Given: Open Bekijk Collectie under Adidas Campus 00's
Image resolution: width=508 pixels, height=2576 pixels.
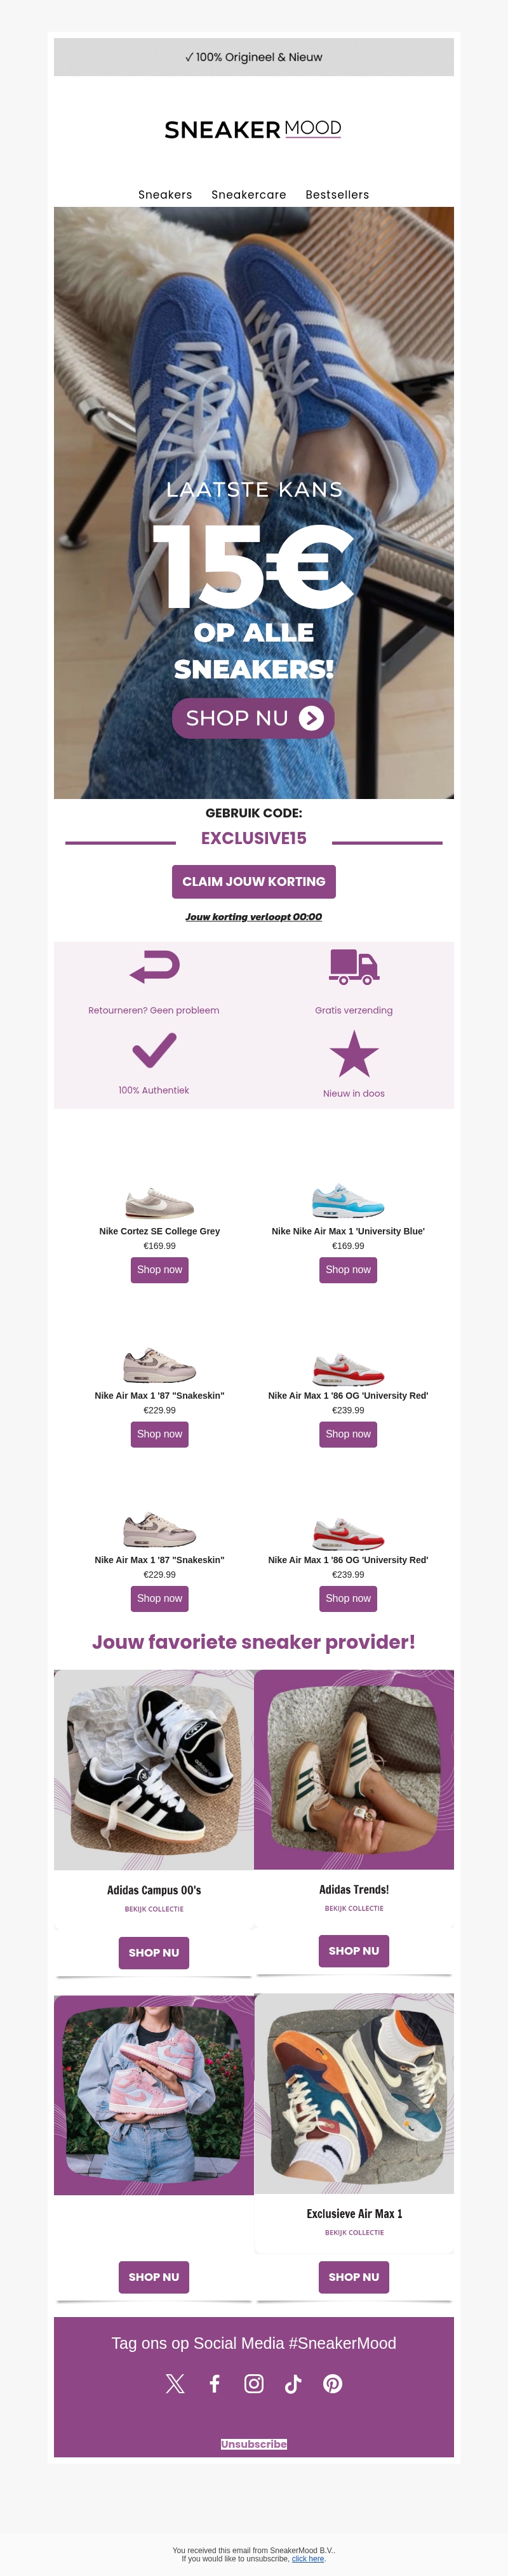Looking at the screenshot, I should [x=154, y=1909].
